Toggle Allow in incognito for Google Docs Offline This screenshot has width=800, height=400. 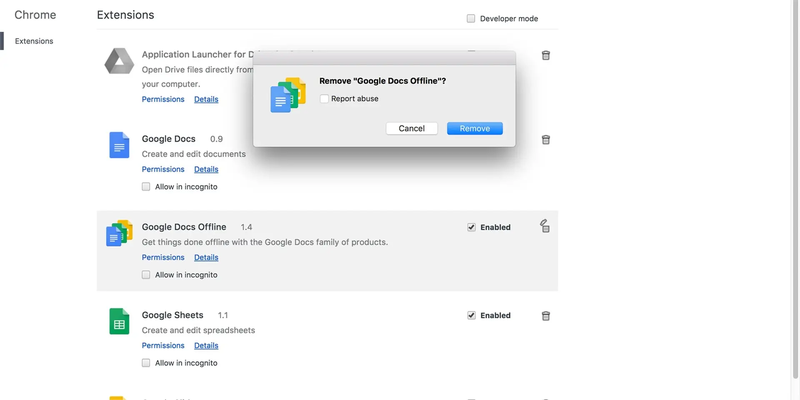click(146, 275)
